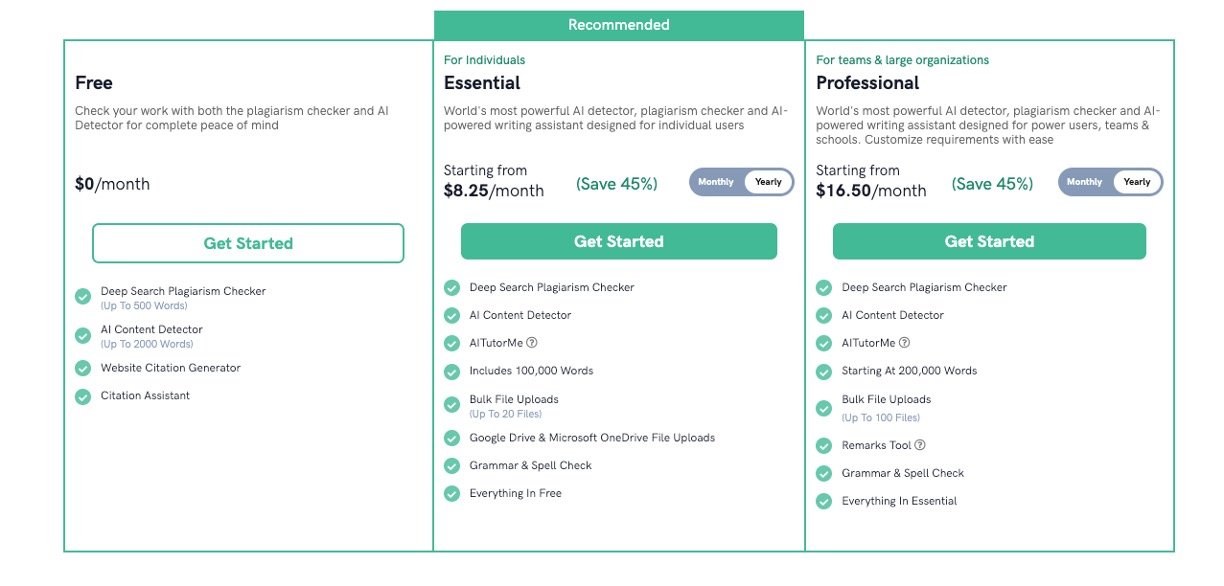Click the Essential plan heading

(482, 83)
